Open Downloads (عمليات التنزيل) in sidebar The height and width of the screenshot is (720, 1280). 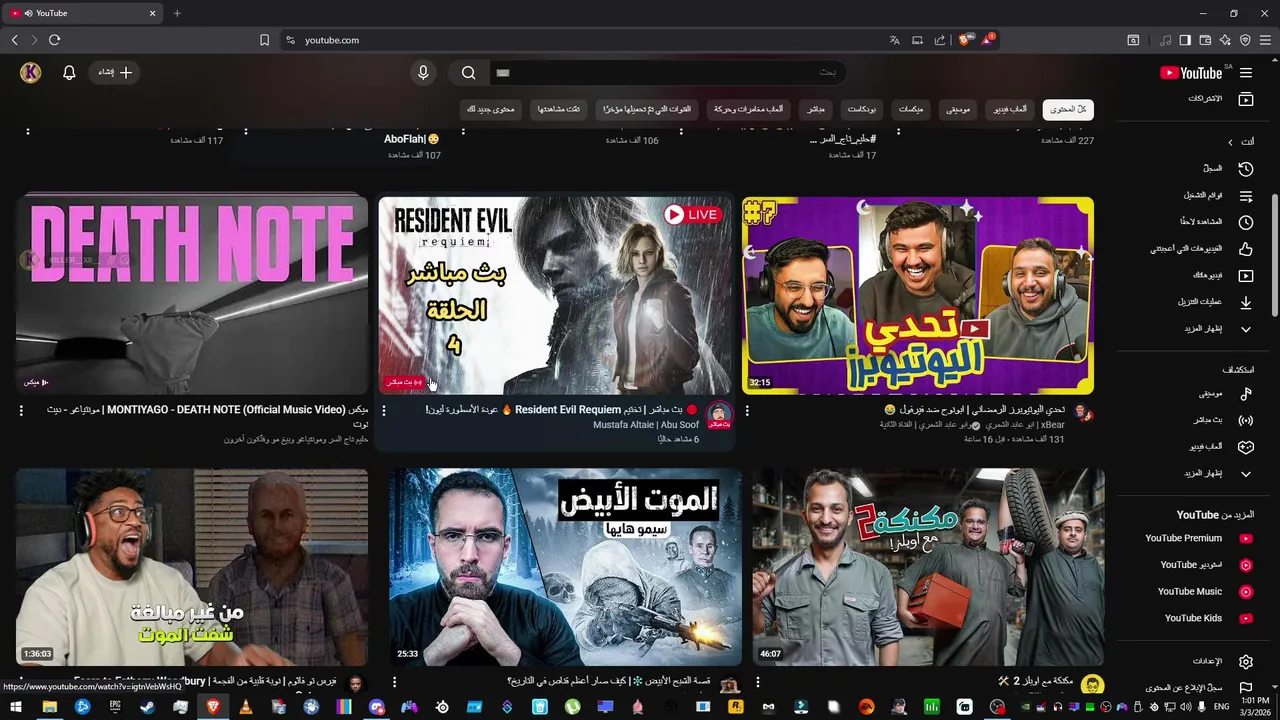coord(1215,302)
